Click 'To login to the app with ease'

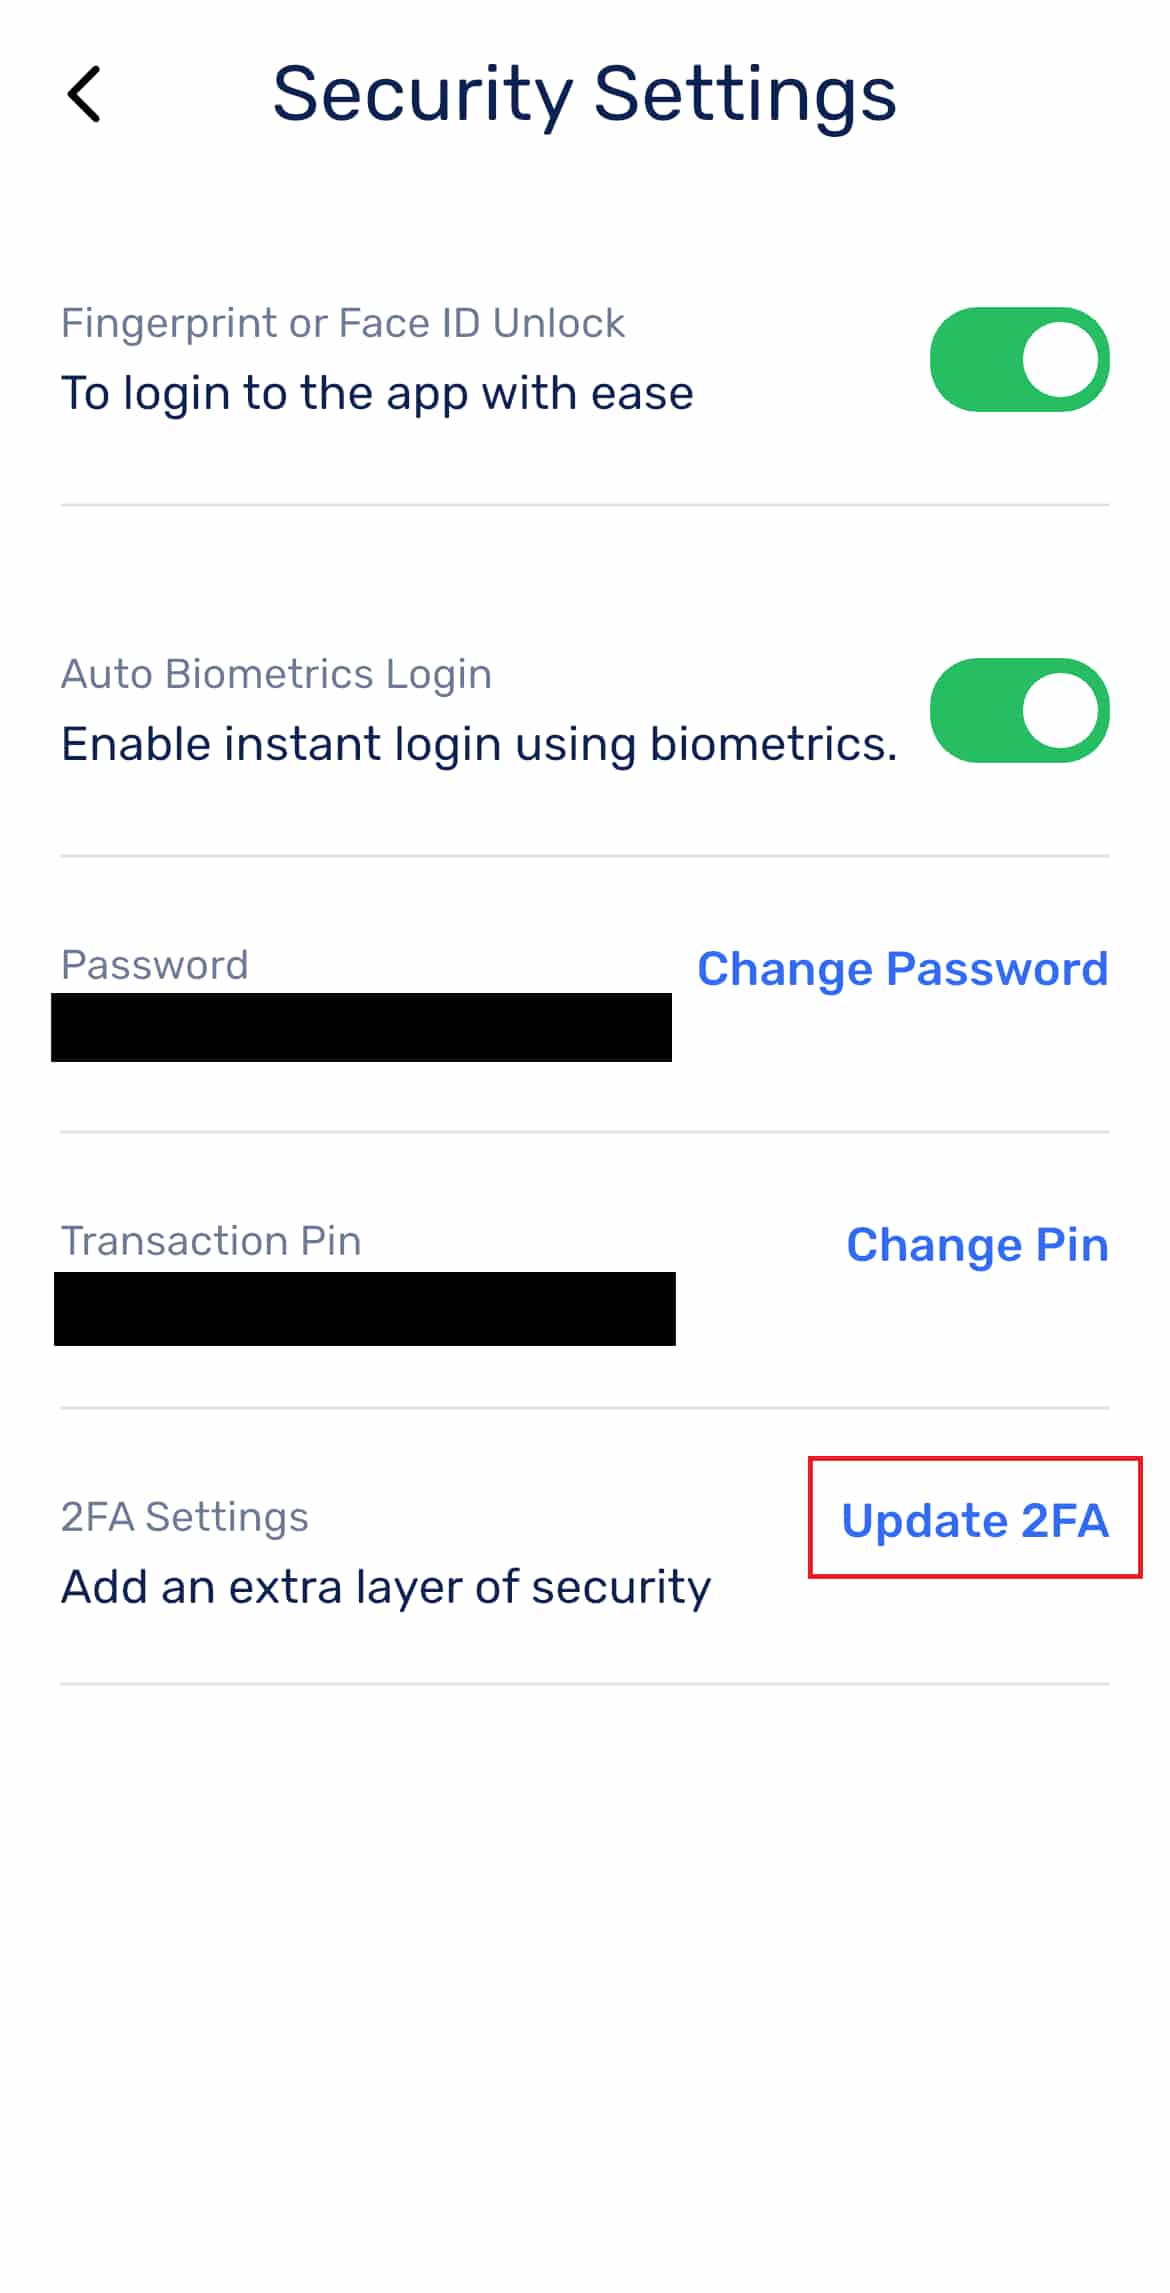click(376, 392)
